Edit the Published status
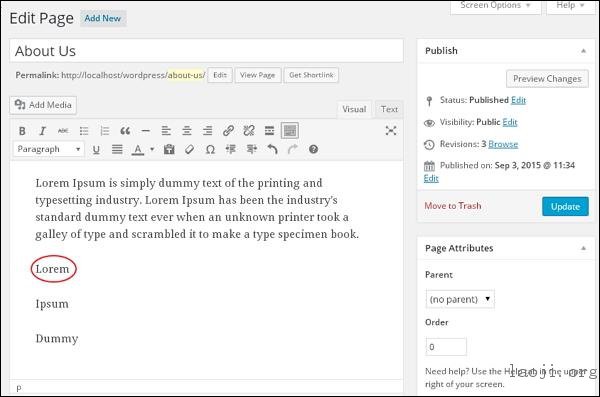600x397 pixels. tap(518, 100)
